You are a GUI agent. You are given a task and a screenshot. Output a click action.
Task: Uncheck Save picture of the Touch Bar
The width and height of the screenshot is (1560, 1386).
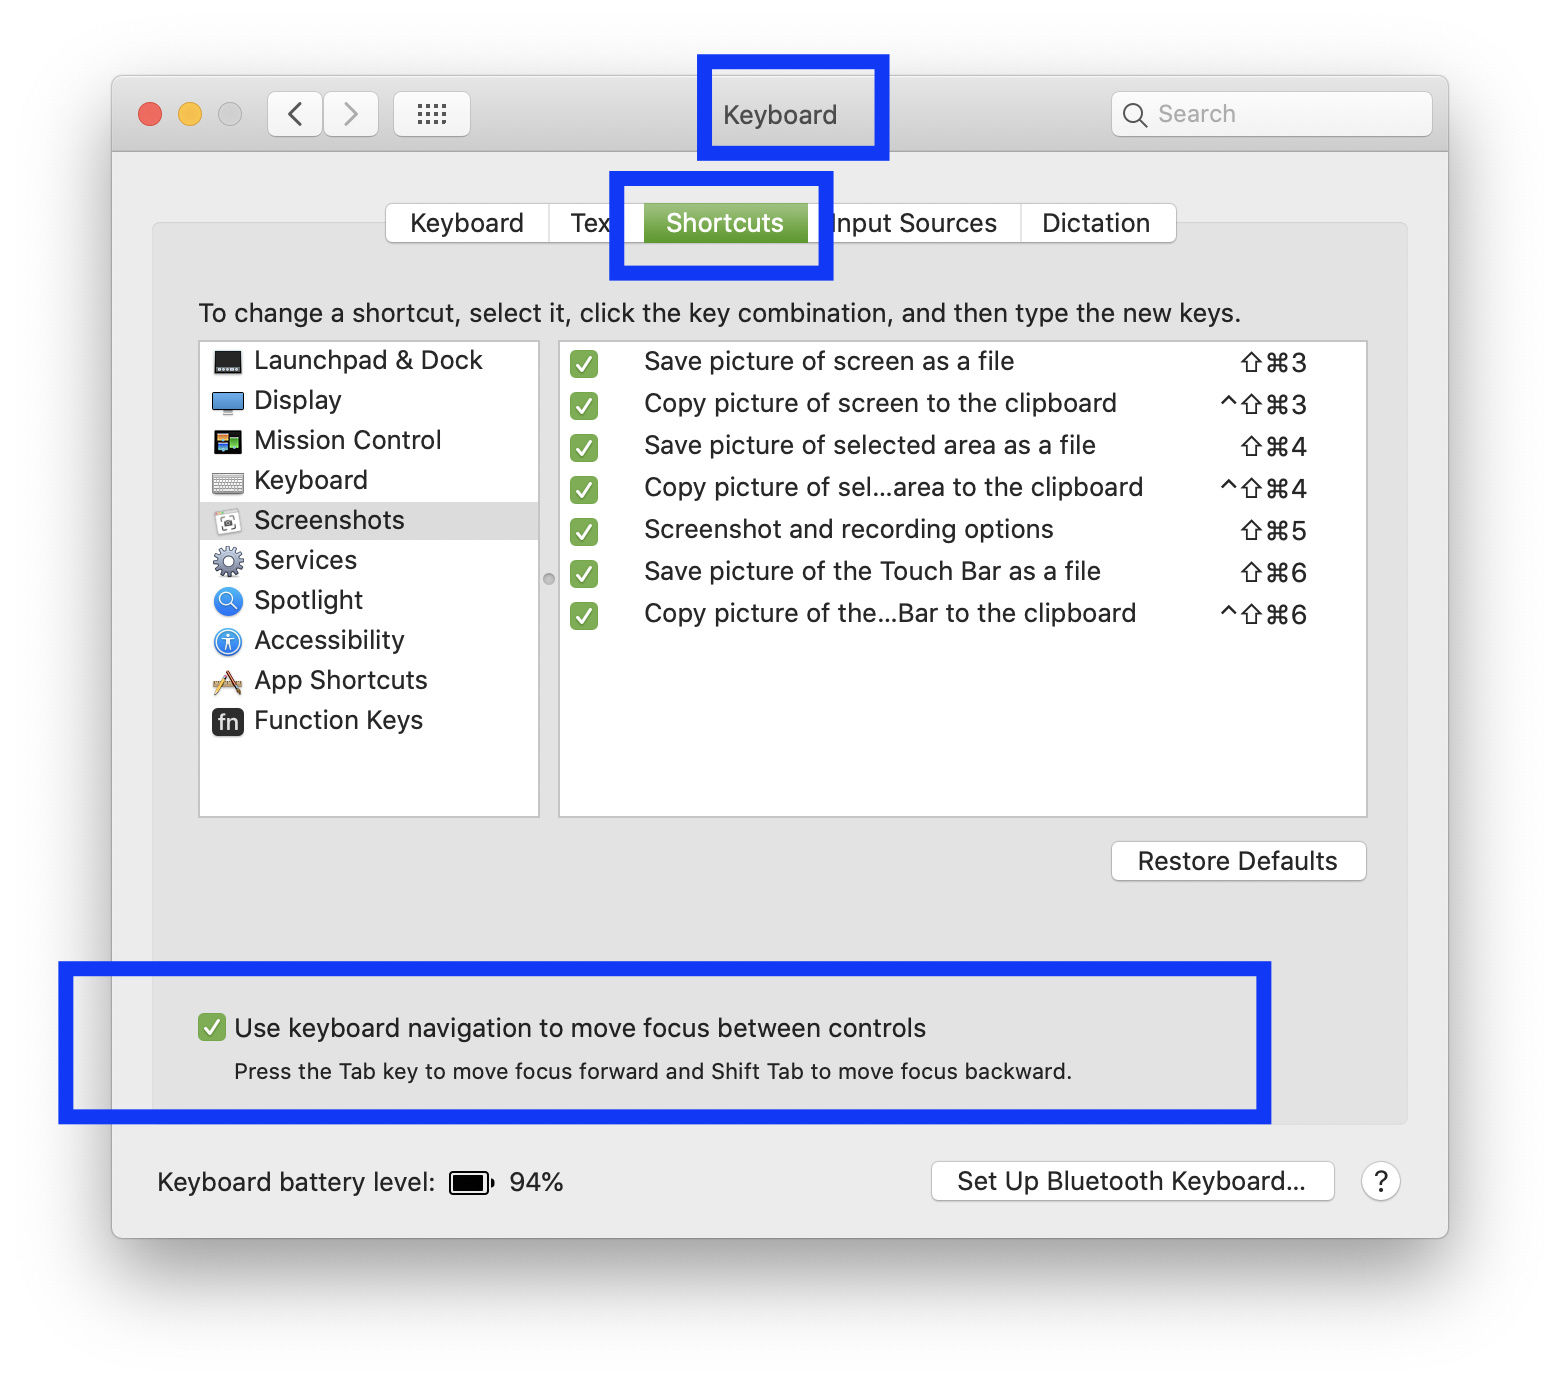584,573
